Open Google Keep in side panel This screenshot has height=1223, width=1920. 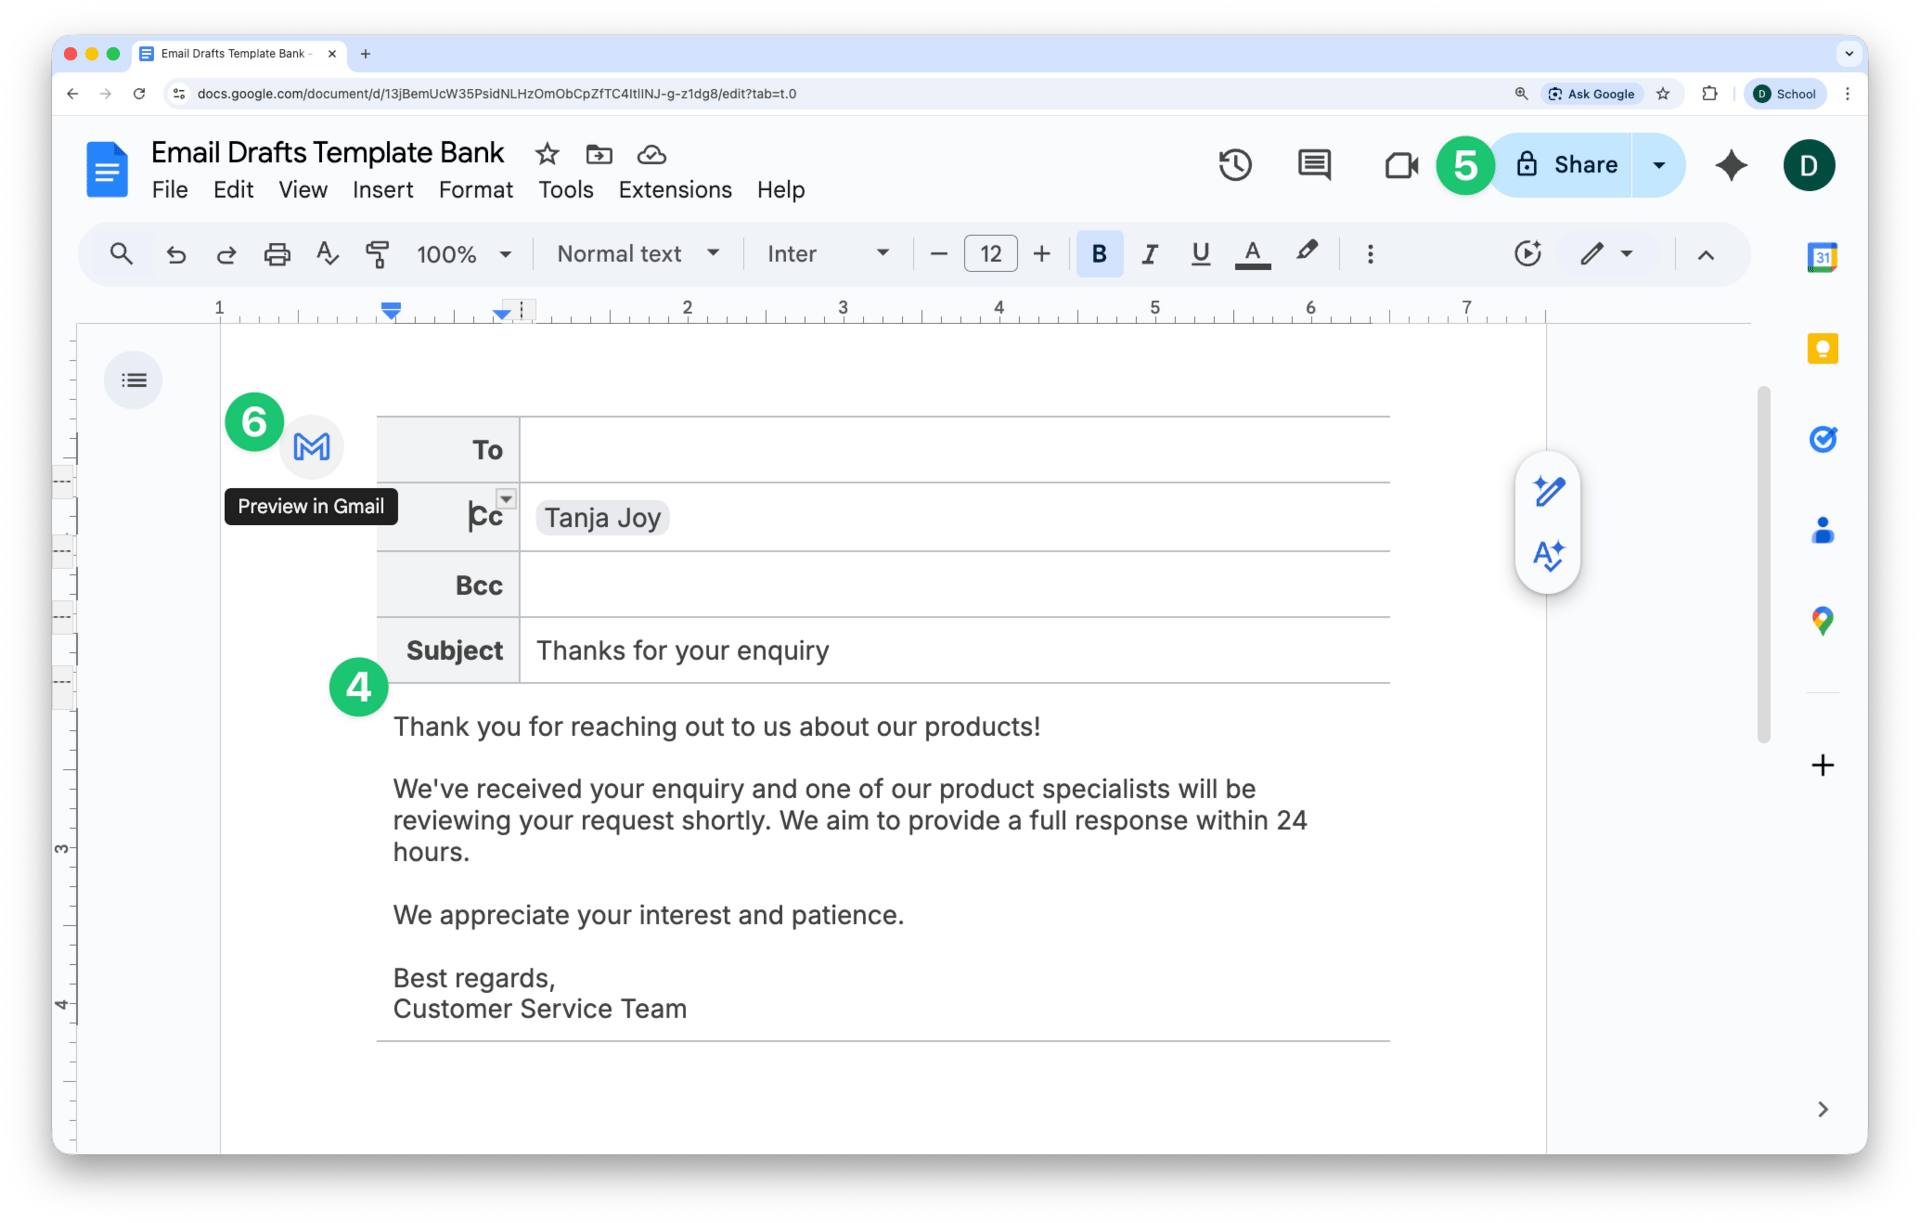tap(1822, 349)
